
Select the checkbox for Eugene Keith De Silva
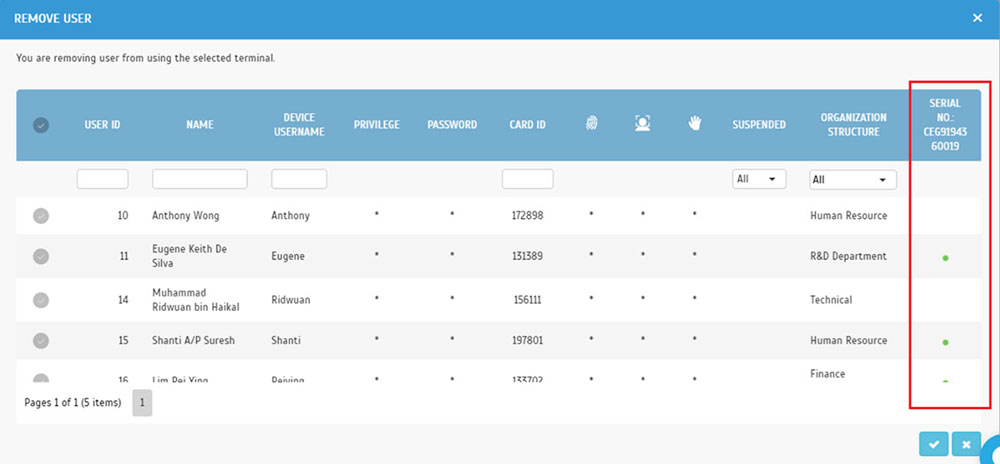coord(41,256)
